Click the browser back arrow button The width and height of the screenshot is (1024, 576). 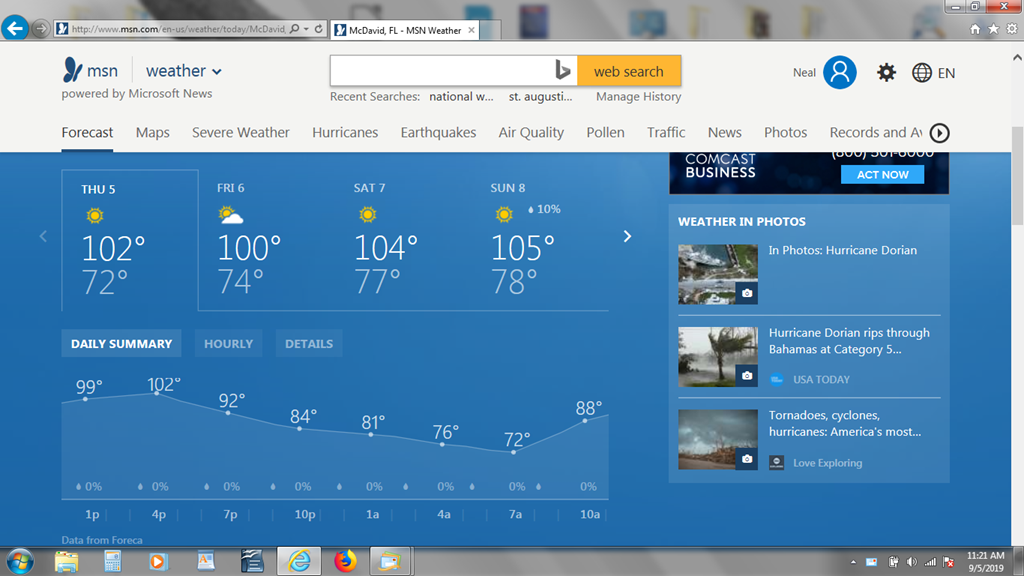15,29
